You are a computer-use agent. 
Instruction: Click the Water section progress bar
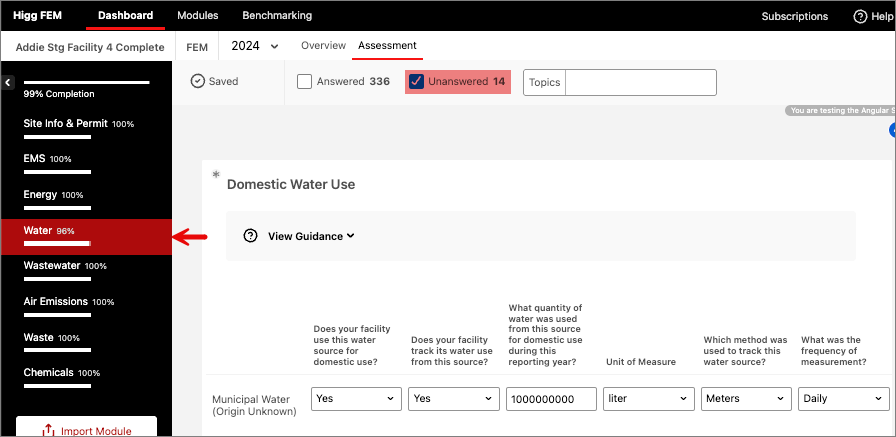(x=57, y=244)
